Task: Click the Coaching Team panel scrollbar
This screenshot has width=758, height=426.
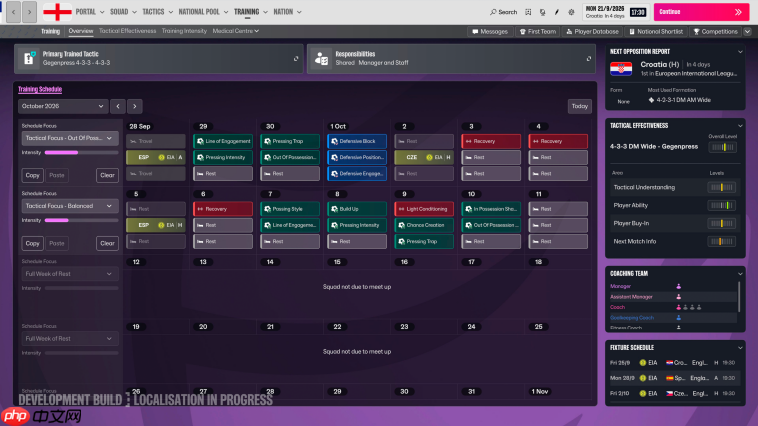Action: click(739, 296)
